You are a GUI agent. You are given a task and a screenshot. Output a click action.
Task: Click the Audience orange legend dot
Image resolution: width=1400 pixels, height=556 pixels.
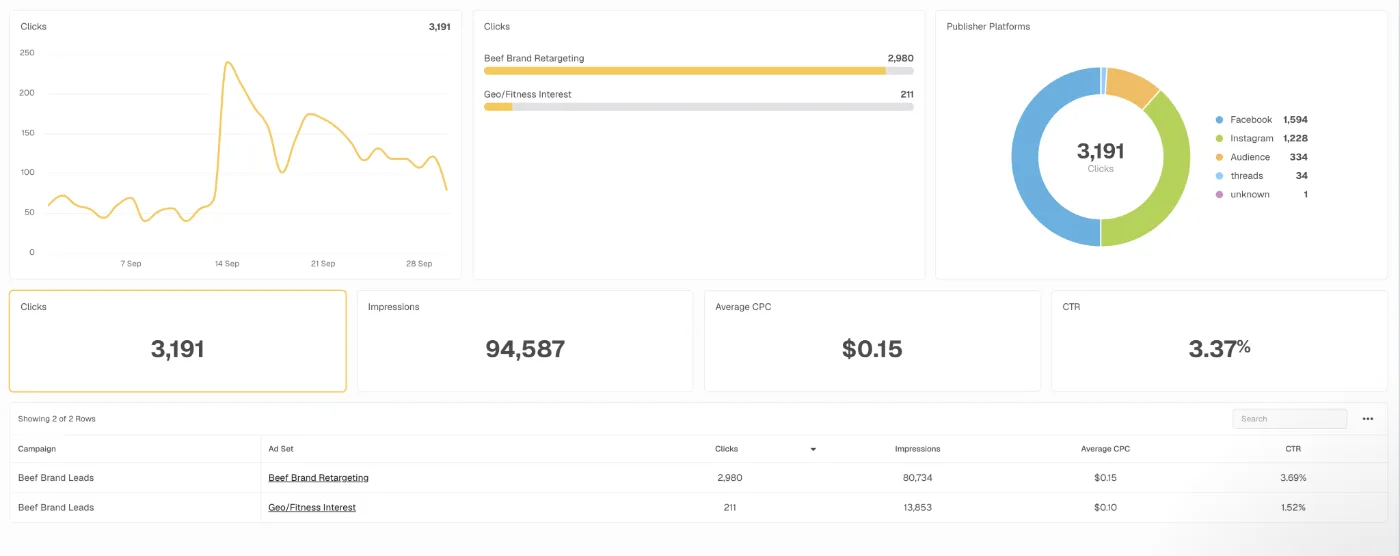(1219, 157)
